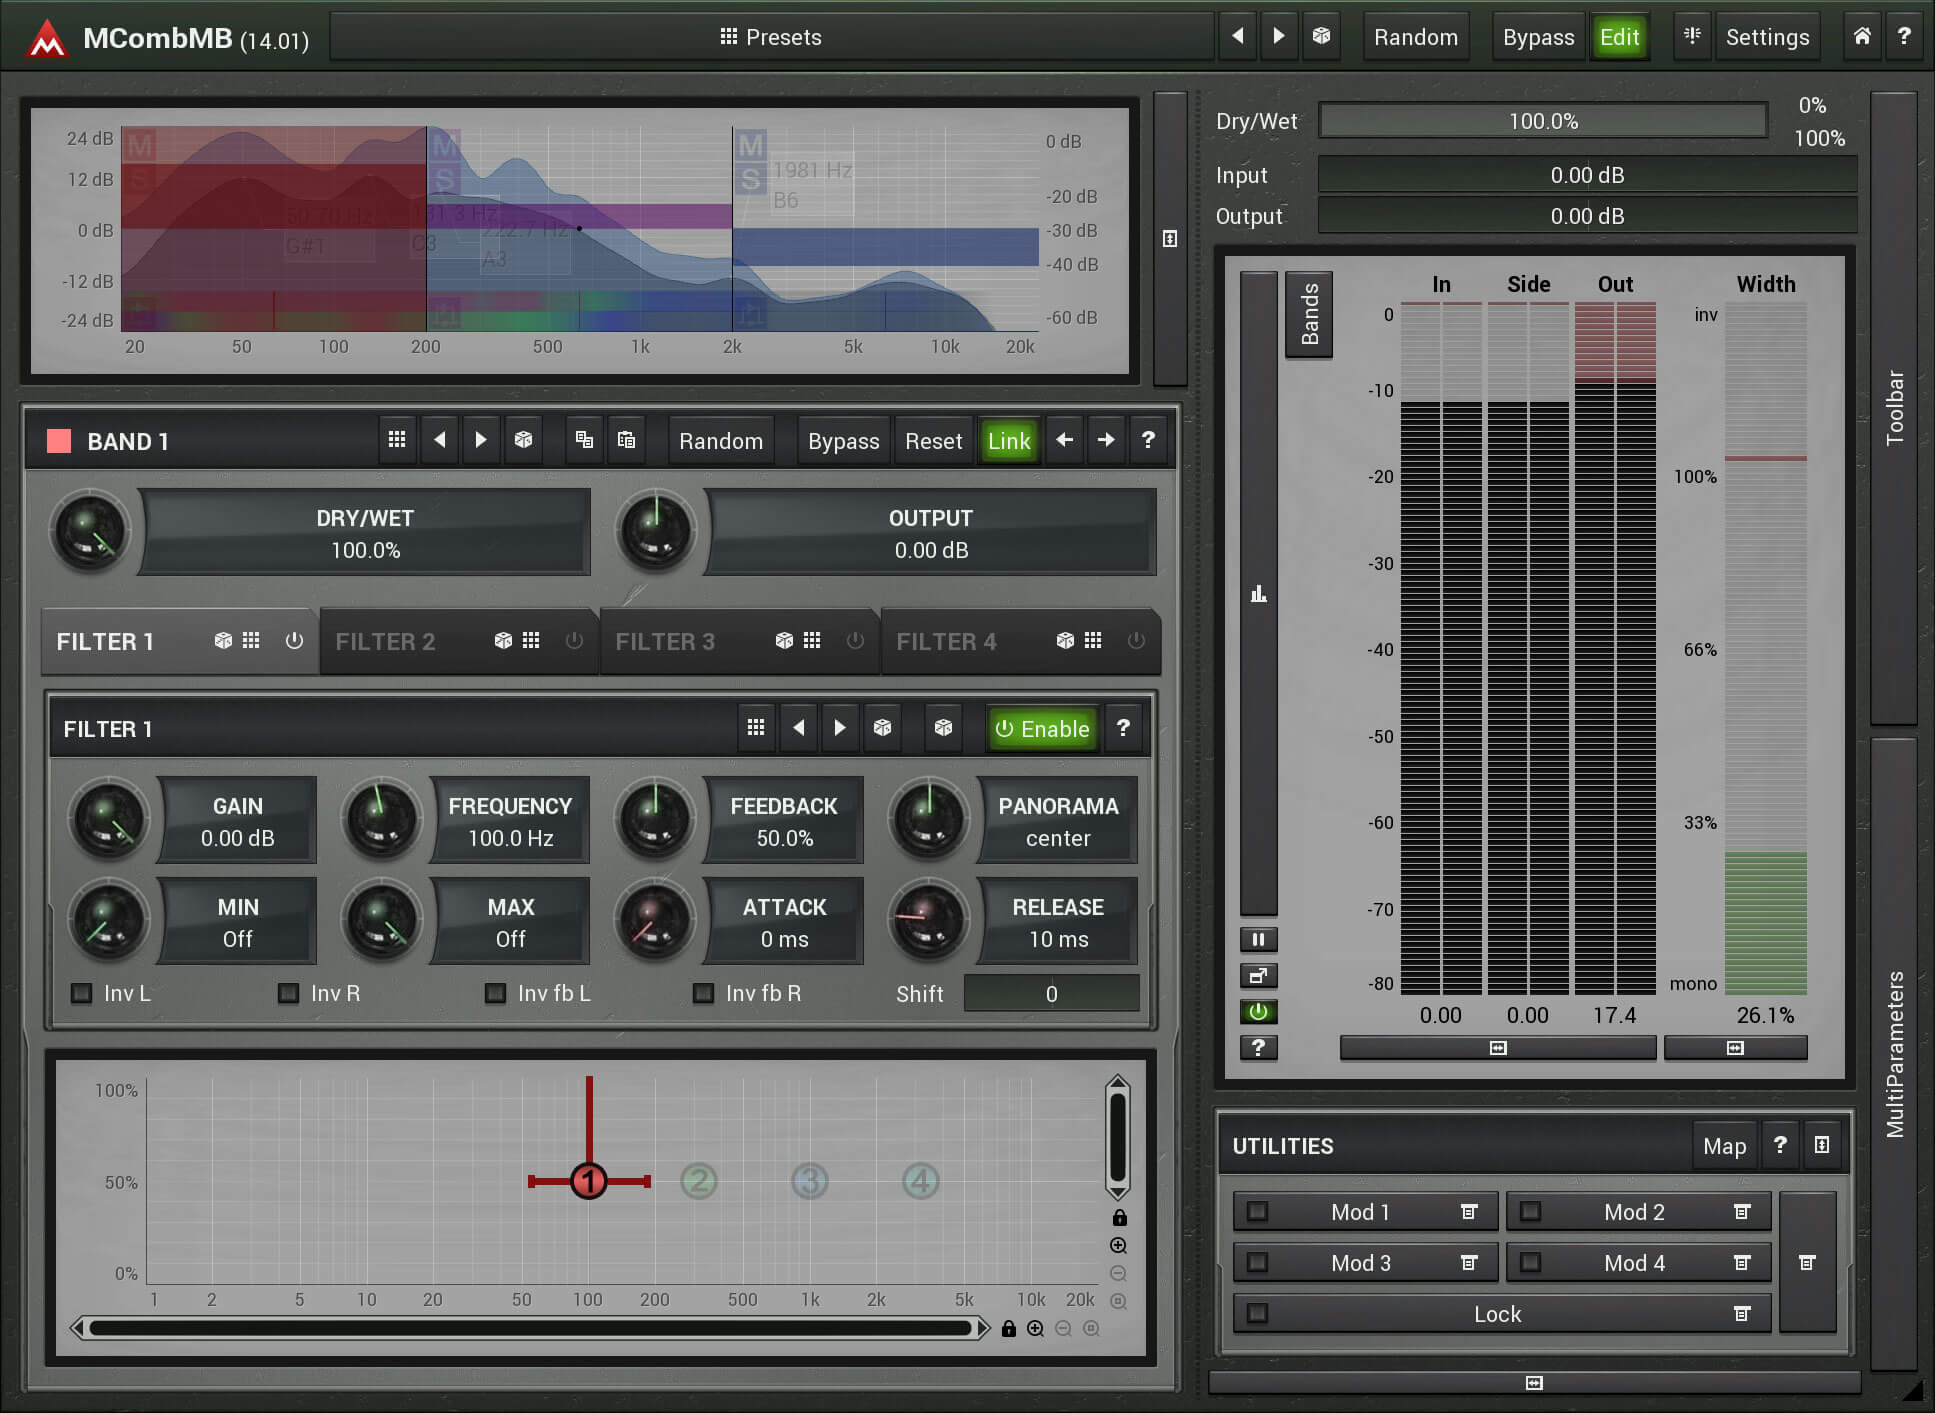Toggle the global Bypass button
Viewport: 1935px width, 1413px height.
1538,37
